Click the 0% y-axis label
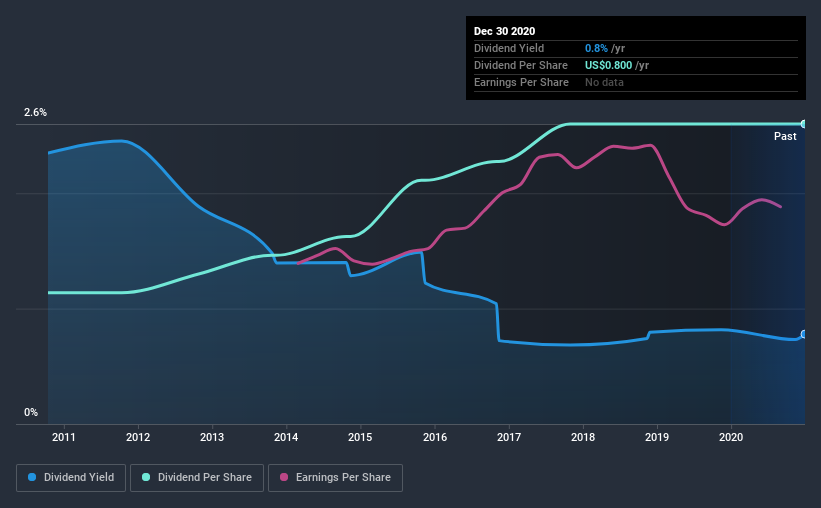The height and width of the screenshot is (508, 821). pyautogui.click(x=31, y=412)
